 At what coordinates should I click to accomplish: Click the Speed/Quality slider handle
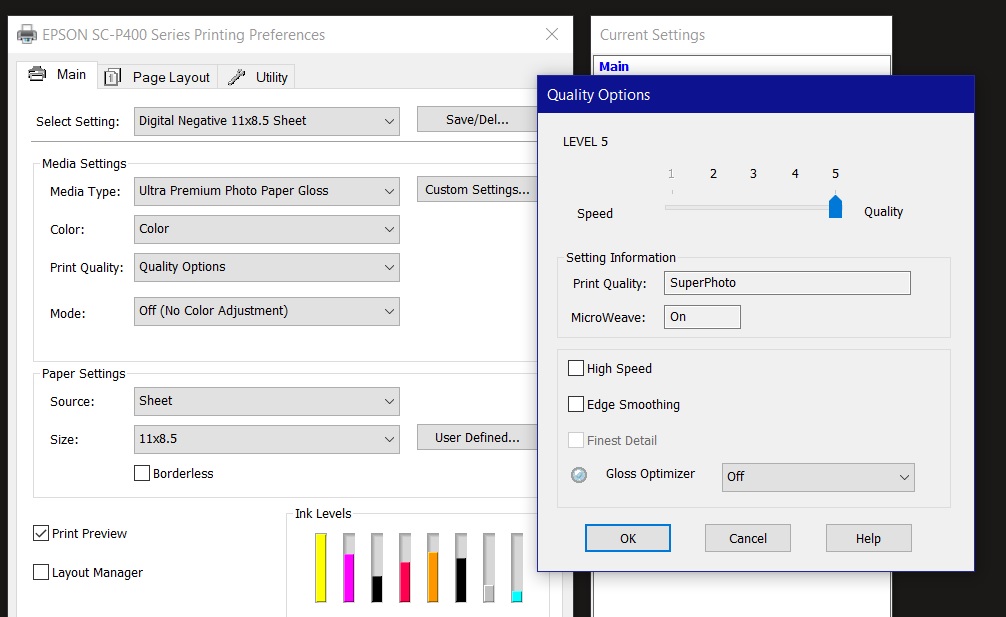click(836, 206)
